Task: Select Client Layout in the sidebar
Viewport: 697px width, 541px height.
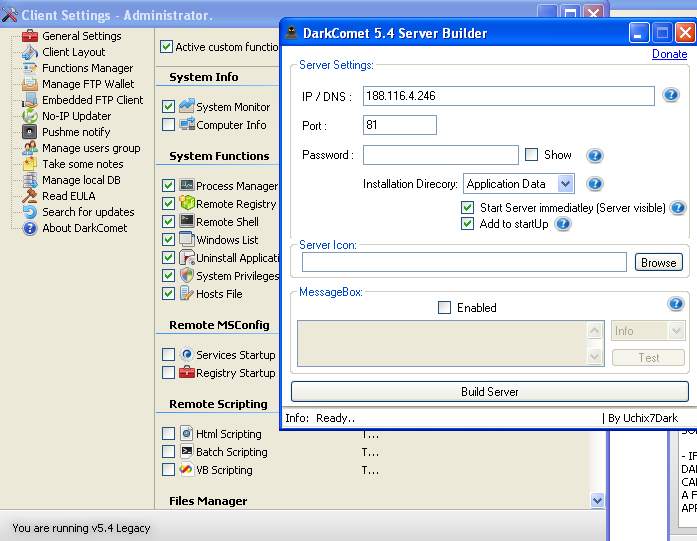Action: pyautogui.click(x=73, y=52)
